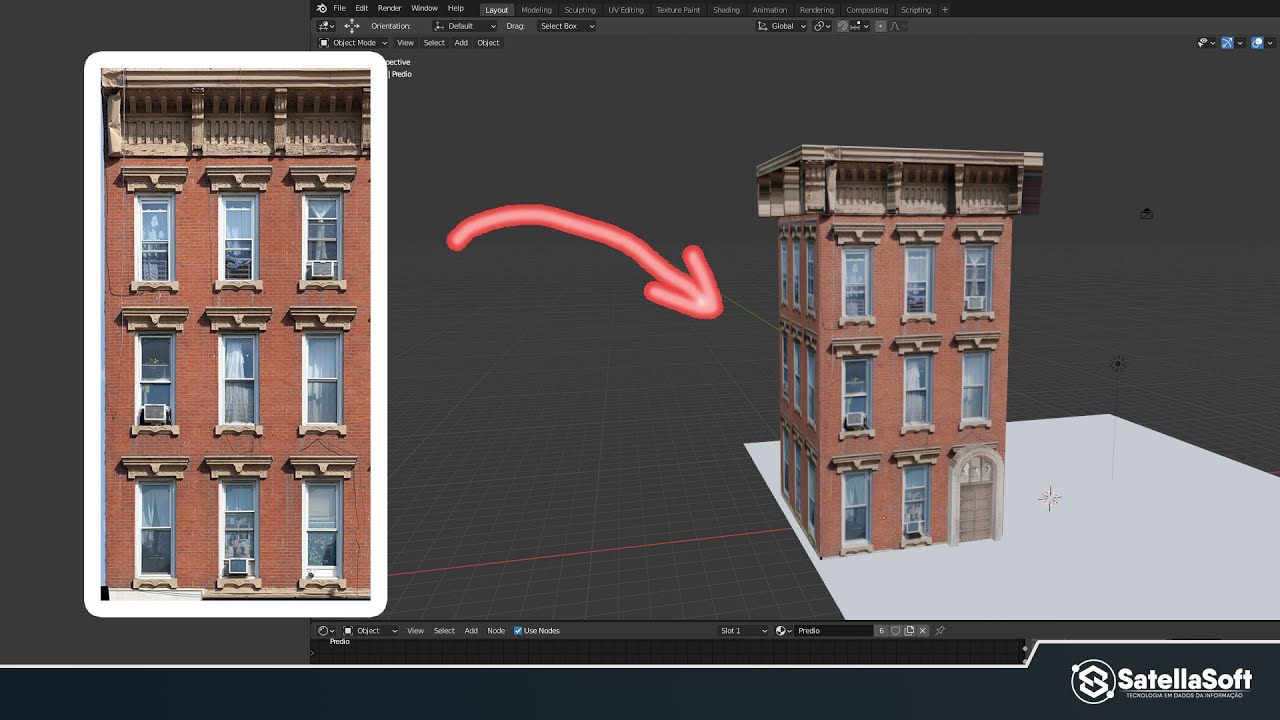Open the active tool settings icon dropdown
This screenshot has height=720, width=1280.
point(326,26)
